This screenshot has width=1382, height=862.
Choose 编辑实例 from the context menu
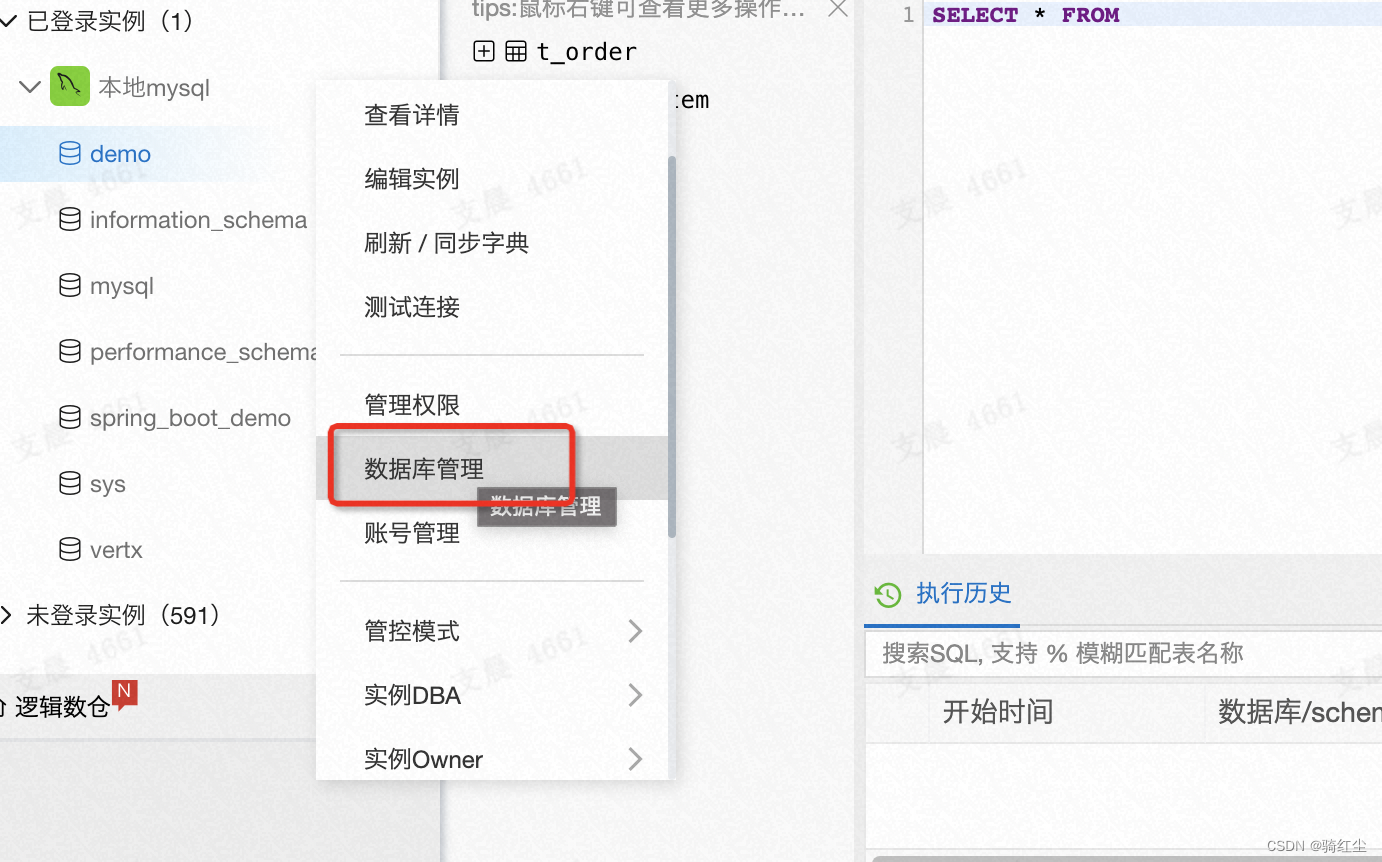click(x=412, y=179)
